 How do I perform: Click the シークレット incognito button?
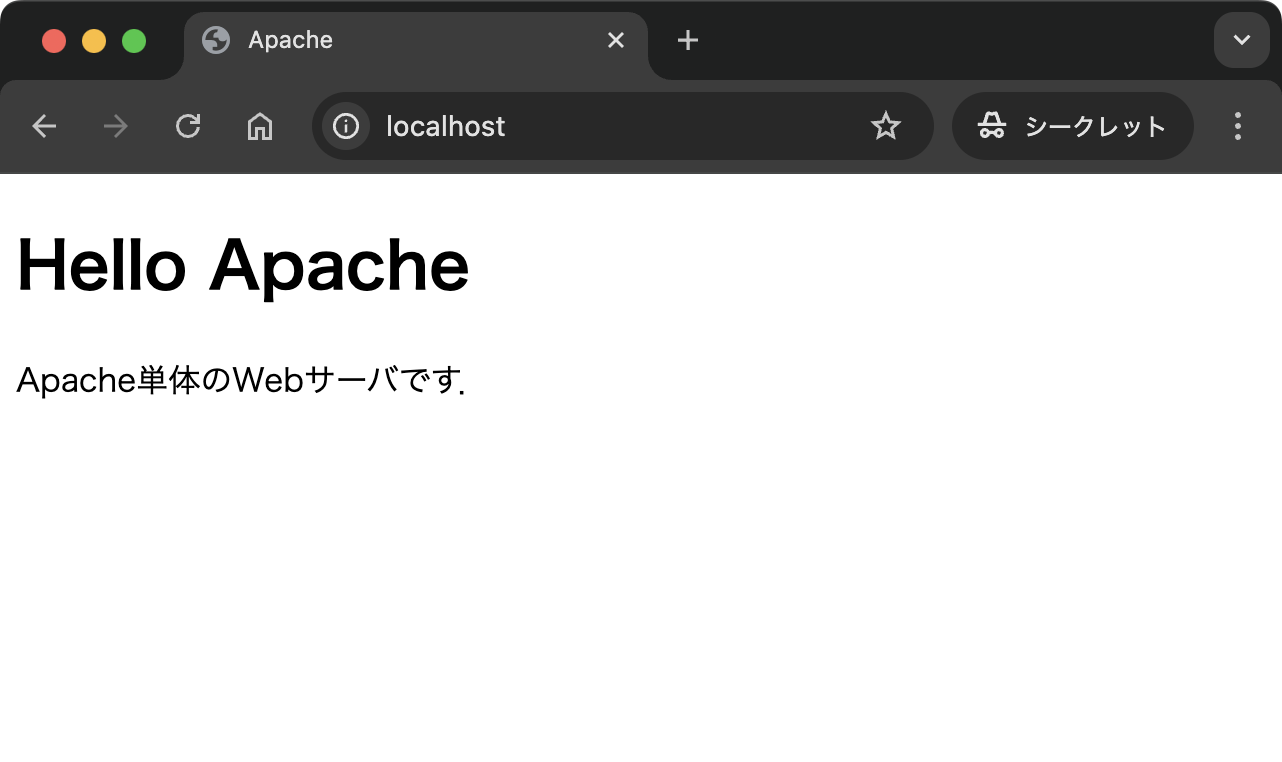coord(1072,126)
